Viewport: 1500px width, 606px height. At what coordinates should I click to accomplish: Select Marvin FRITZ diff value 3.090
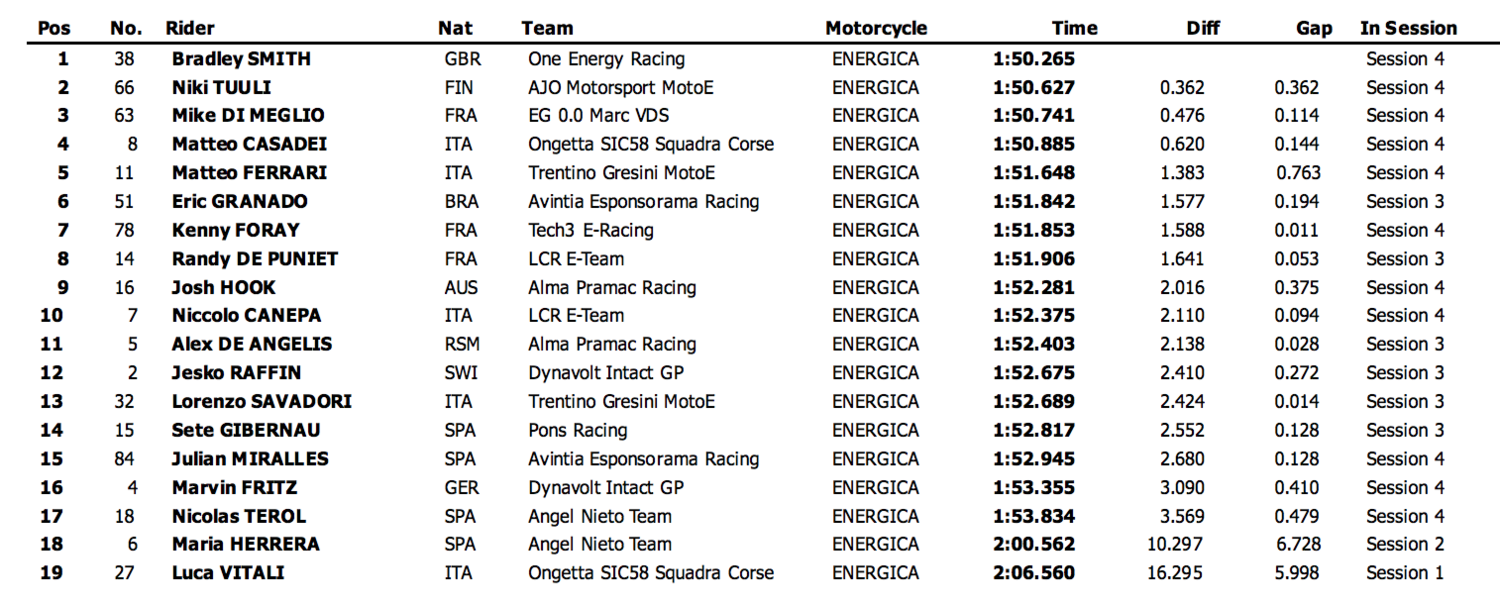[x=1182, y=487]
